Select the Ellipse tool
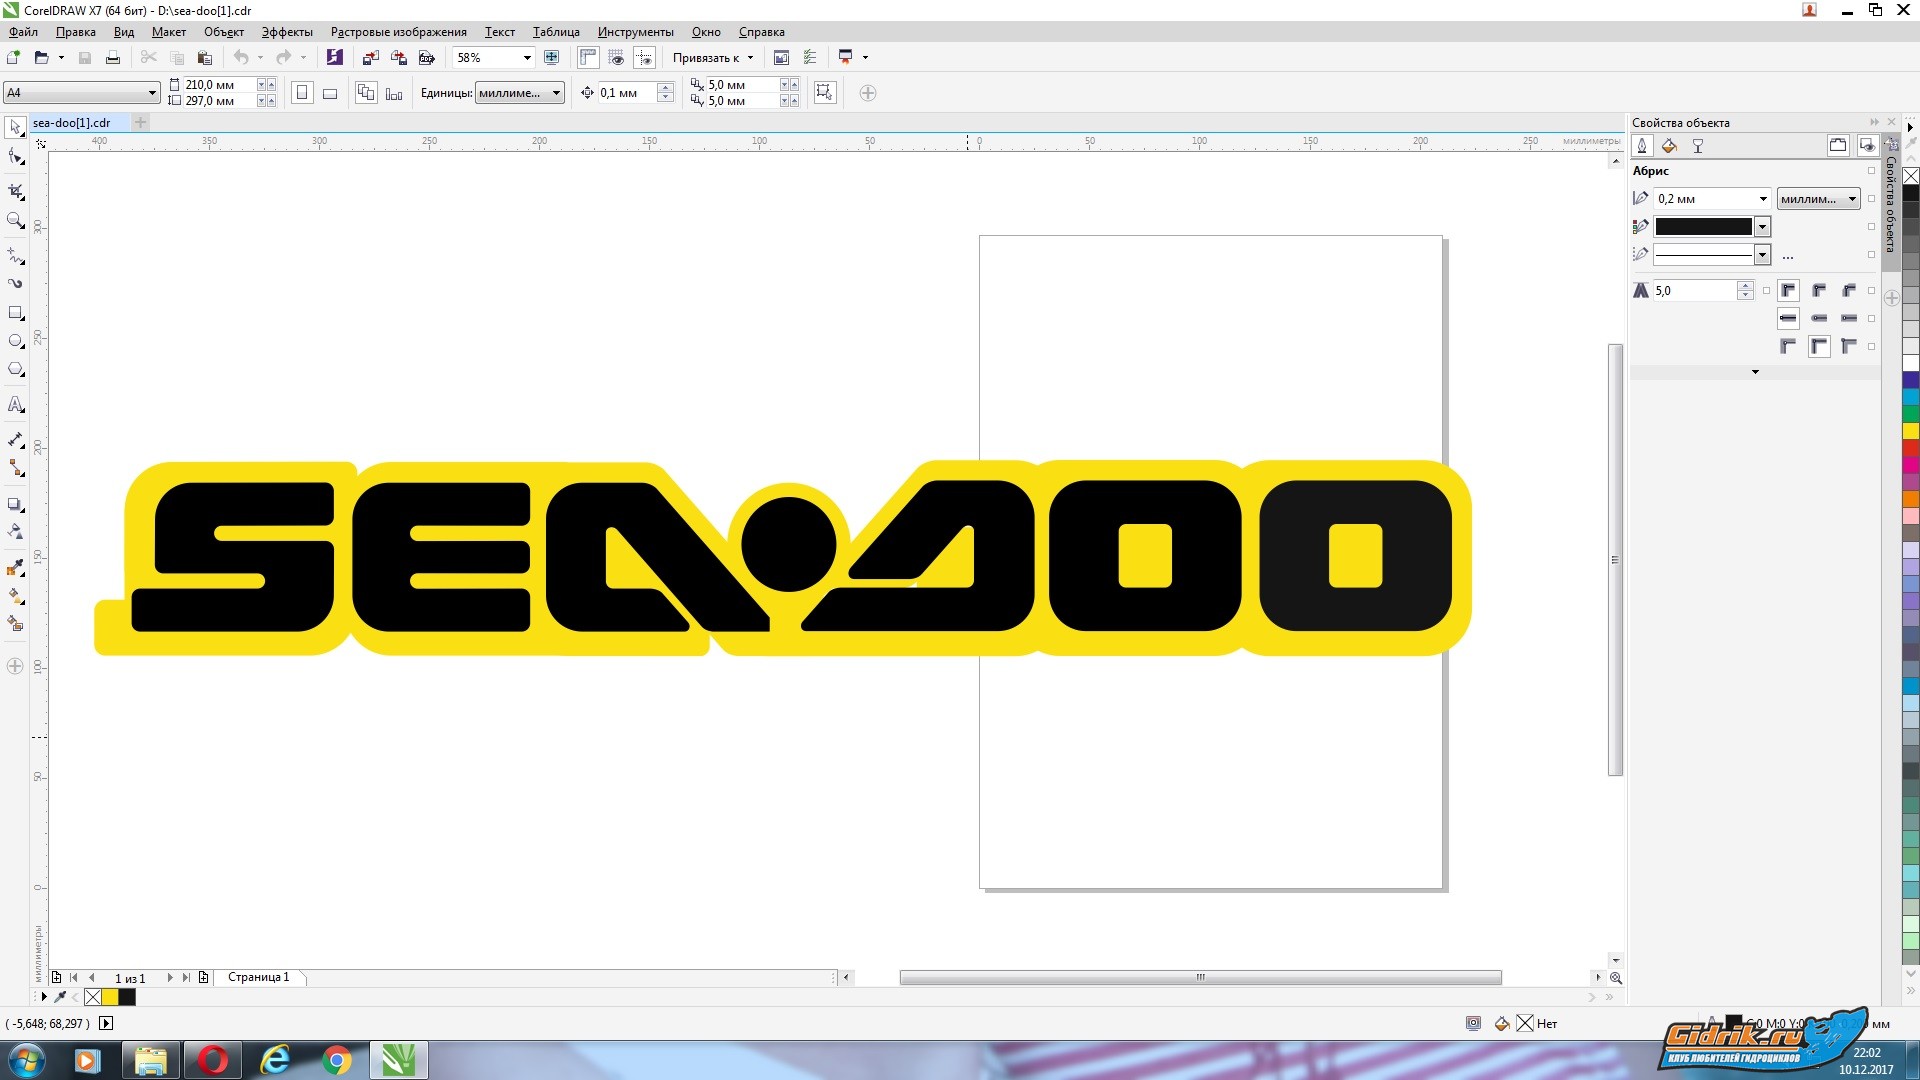Viewport: 1920px width, 1080px height. 16,342
